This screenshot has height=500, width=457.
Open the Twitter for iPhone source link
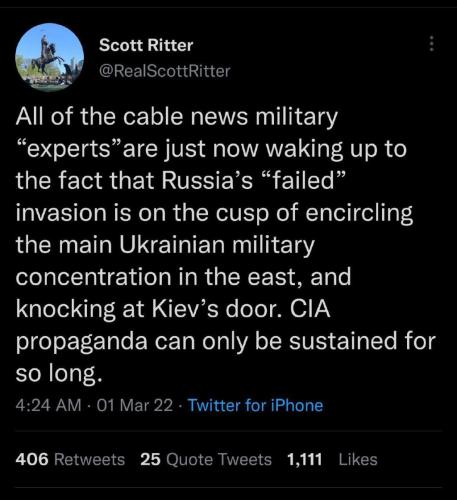(255, 405)
